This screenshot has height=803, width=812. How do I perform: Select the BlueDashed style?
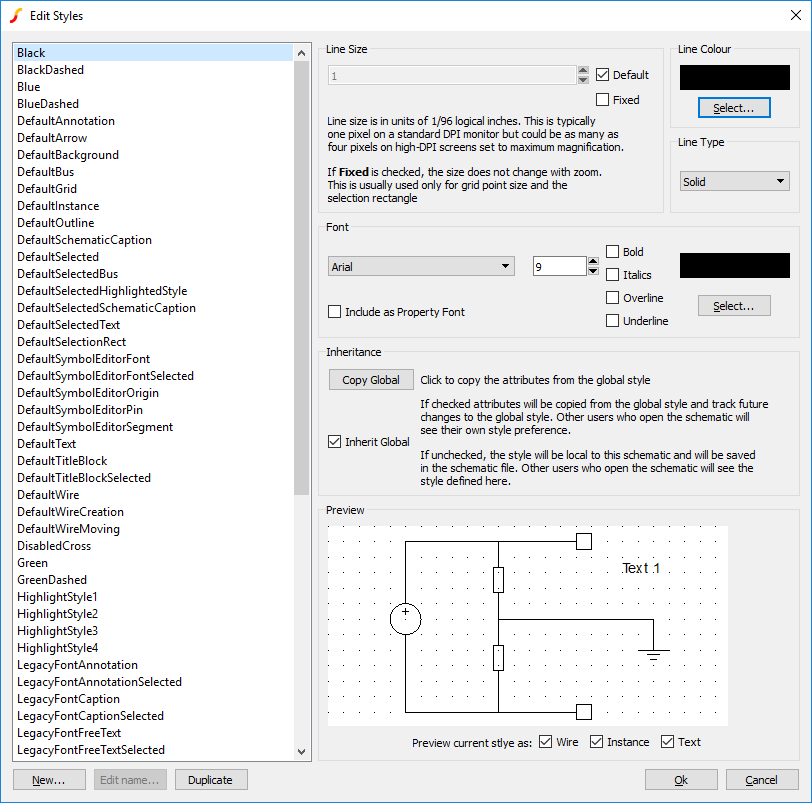coord(48,103)
